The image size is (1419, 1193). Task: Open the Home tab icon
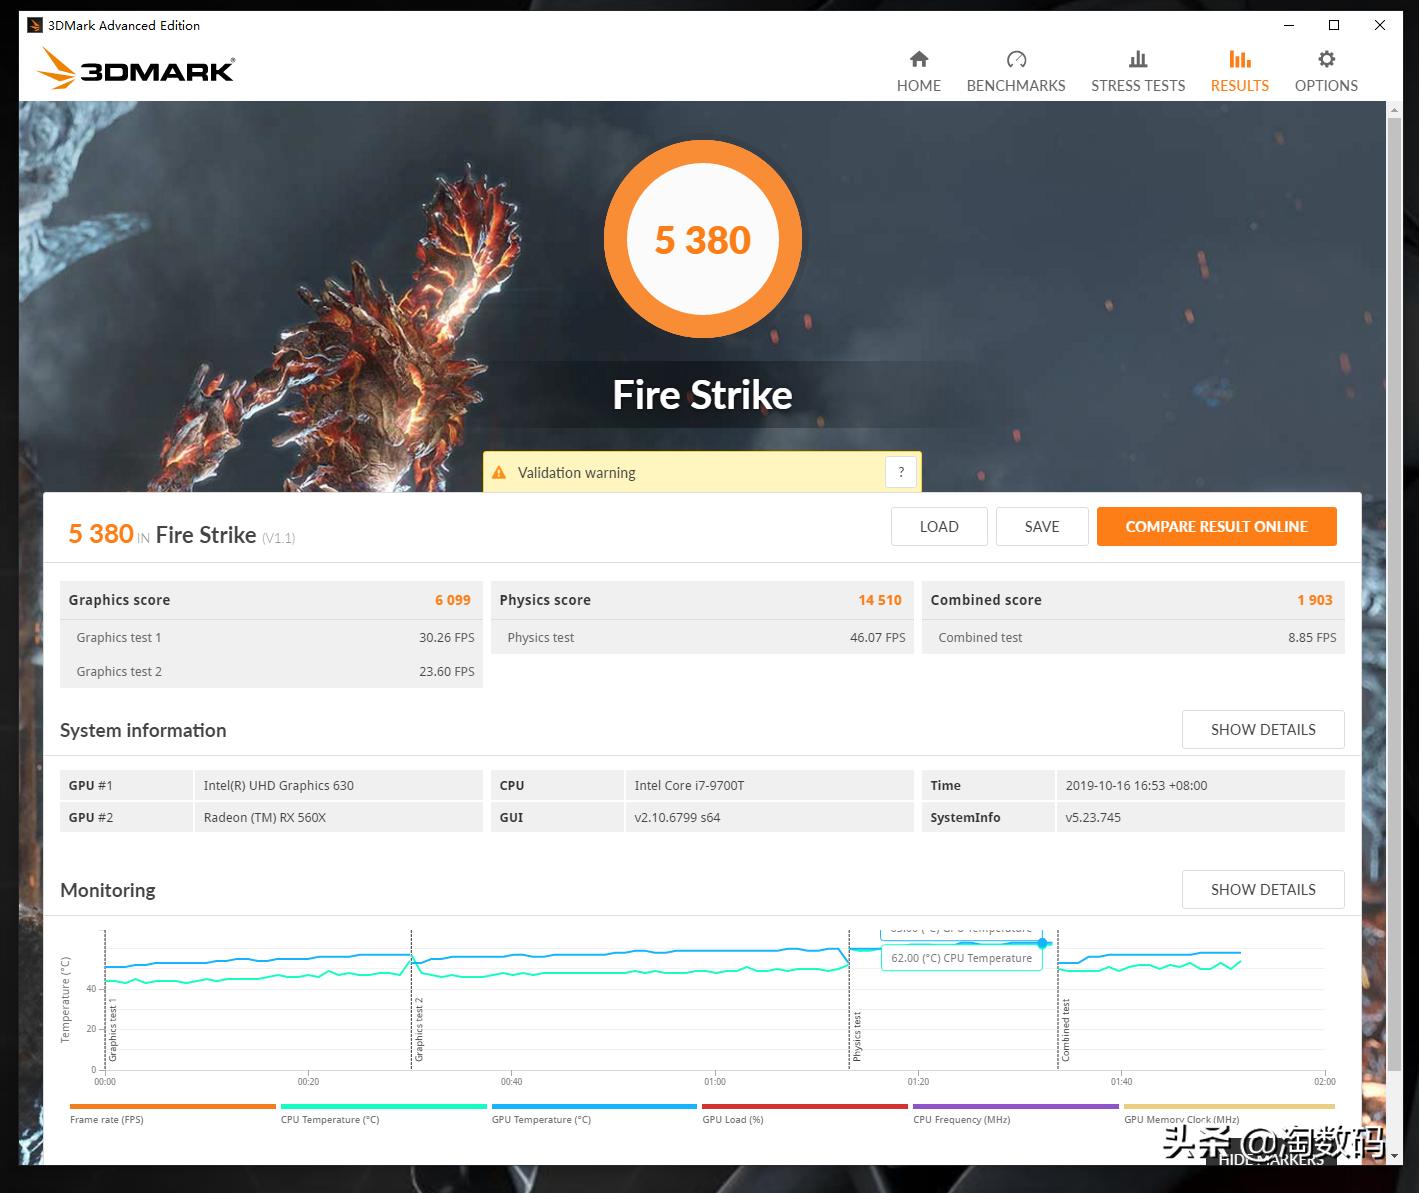[919, 59]
